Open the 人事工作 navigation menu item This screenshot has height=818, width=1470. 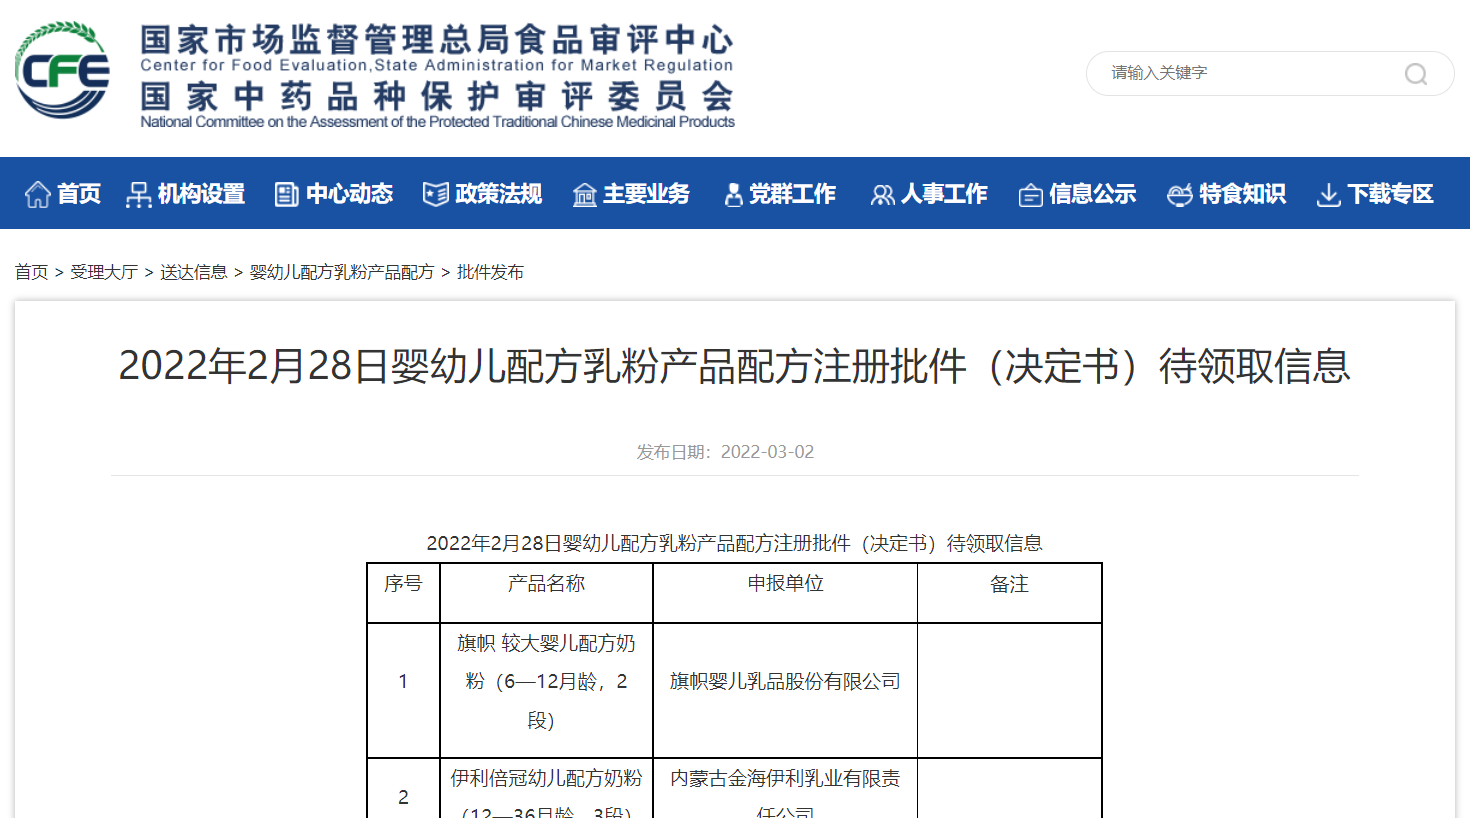click(944, 193)
